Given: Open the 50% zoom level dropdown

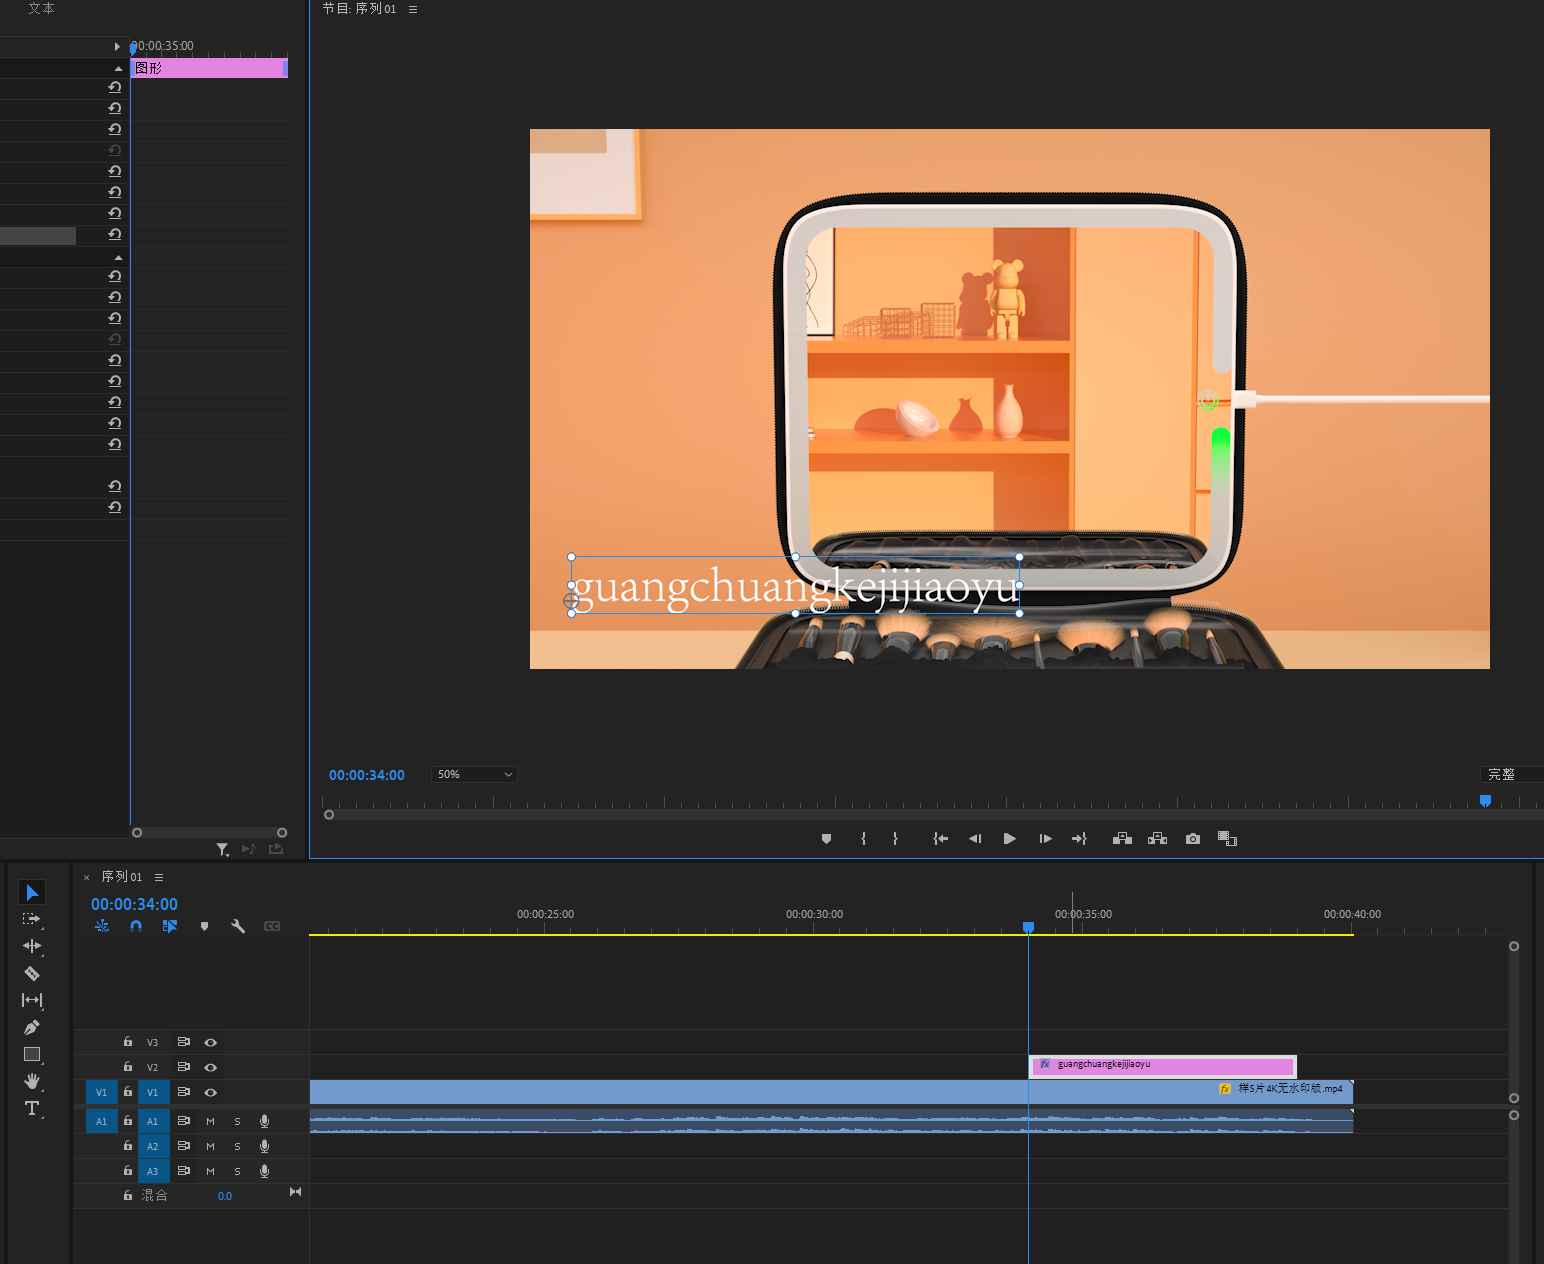Looking at the screenshot, I should (474, 774).
